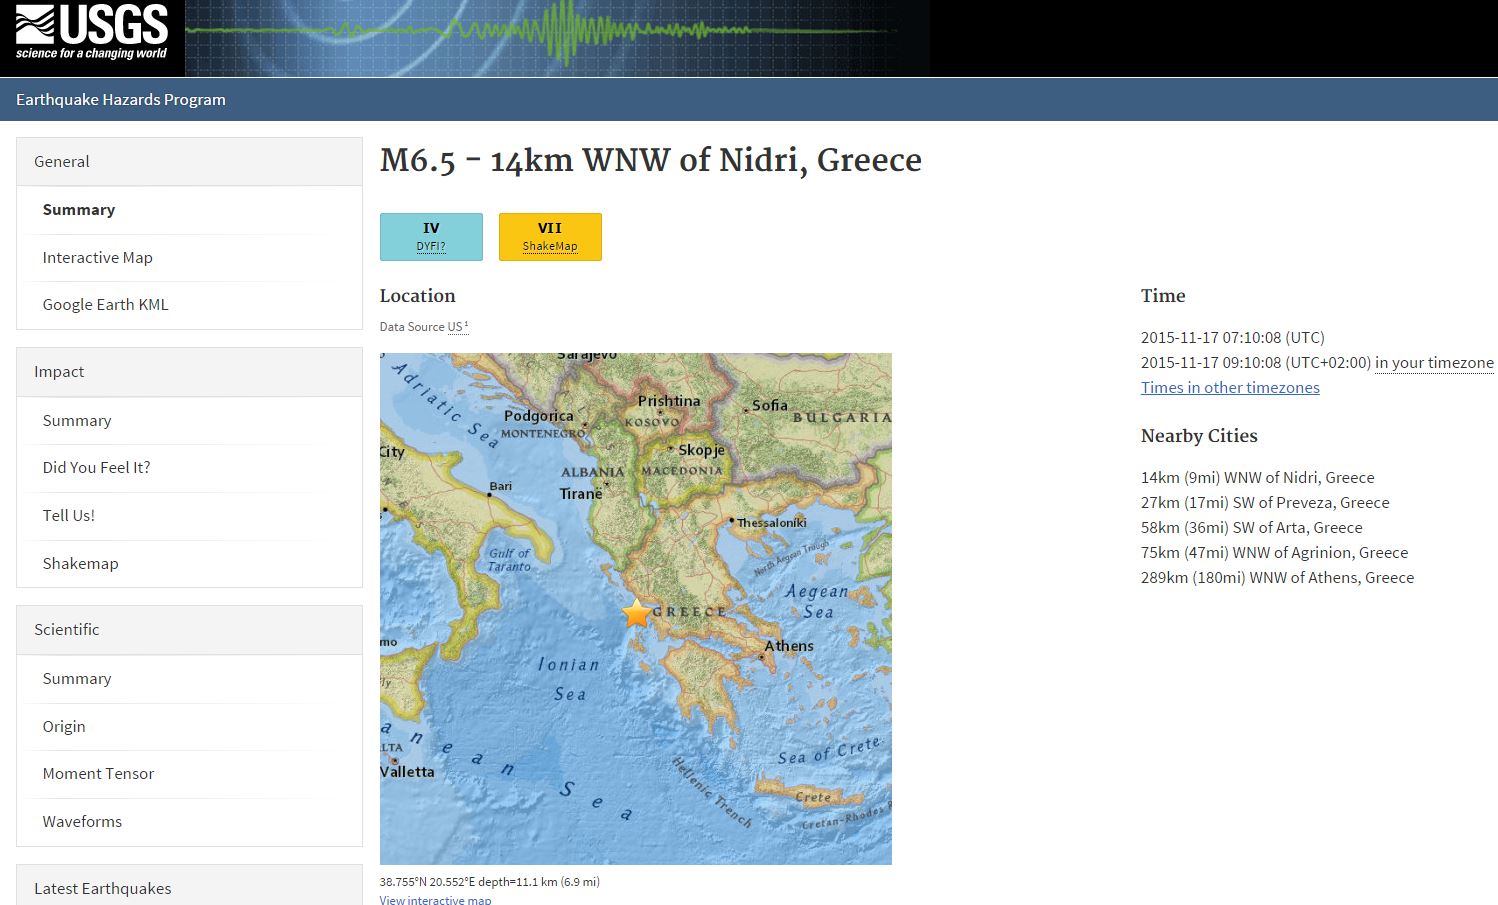This screenshot has height=905, width=1498.
Task: Click the earthquake epicenter star on the map
Action: click(634, 615)
